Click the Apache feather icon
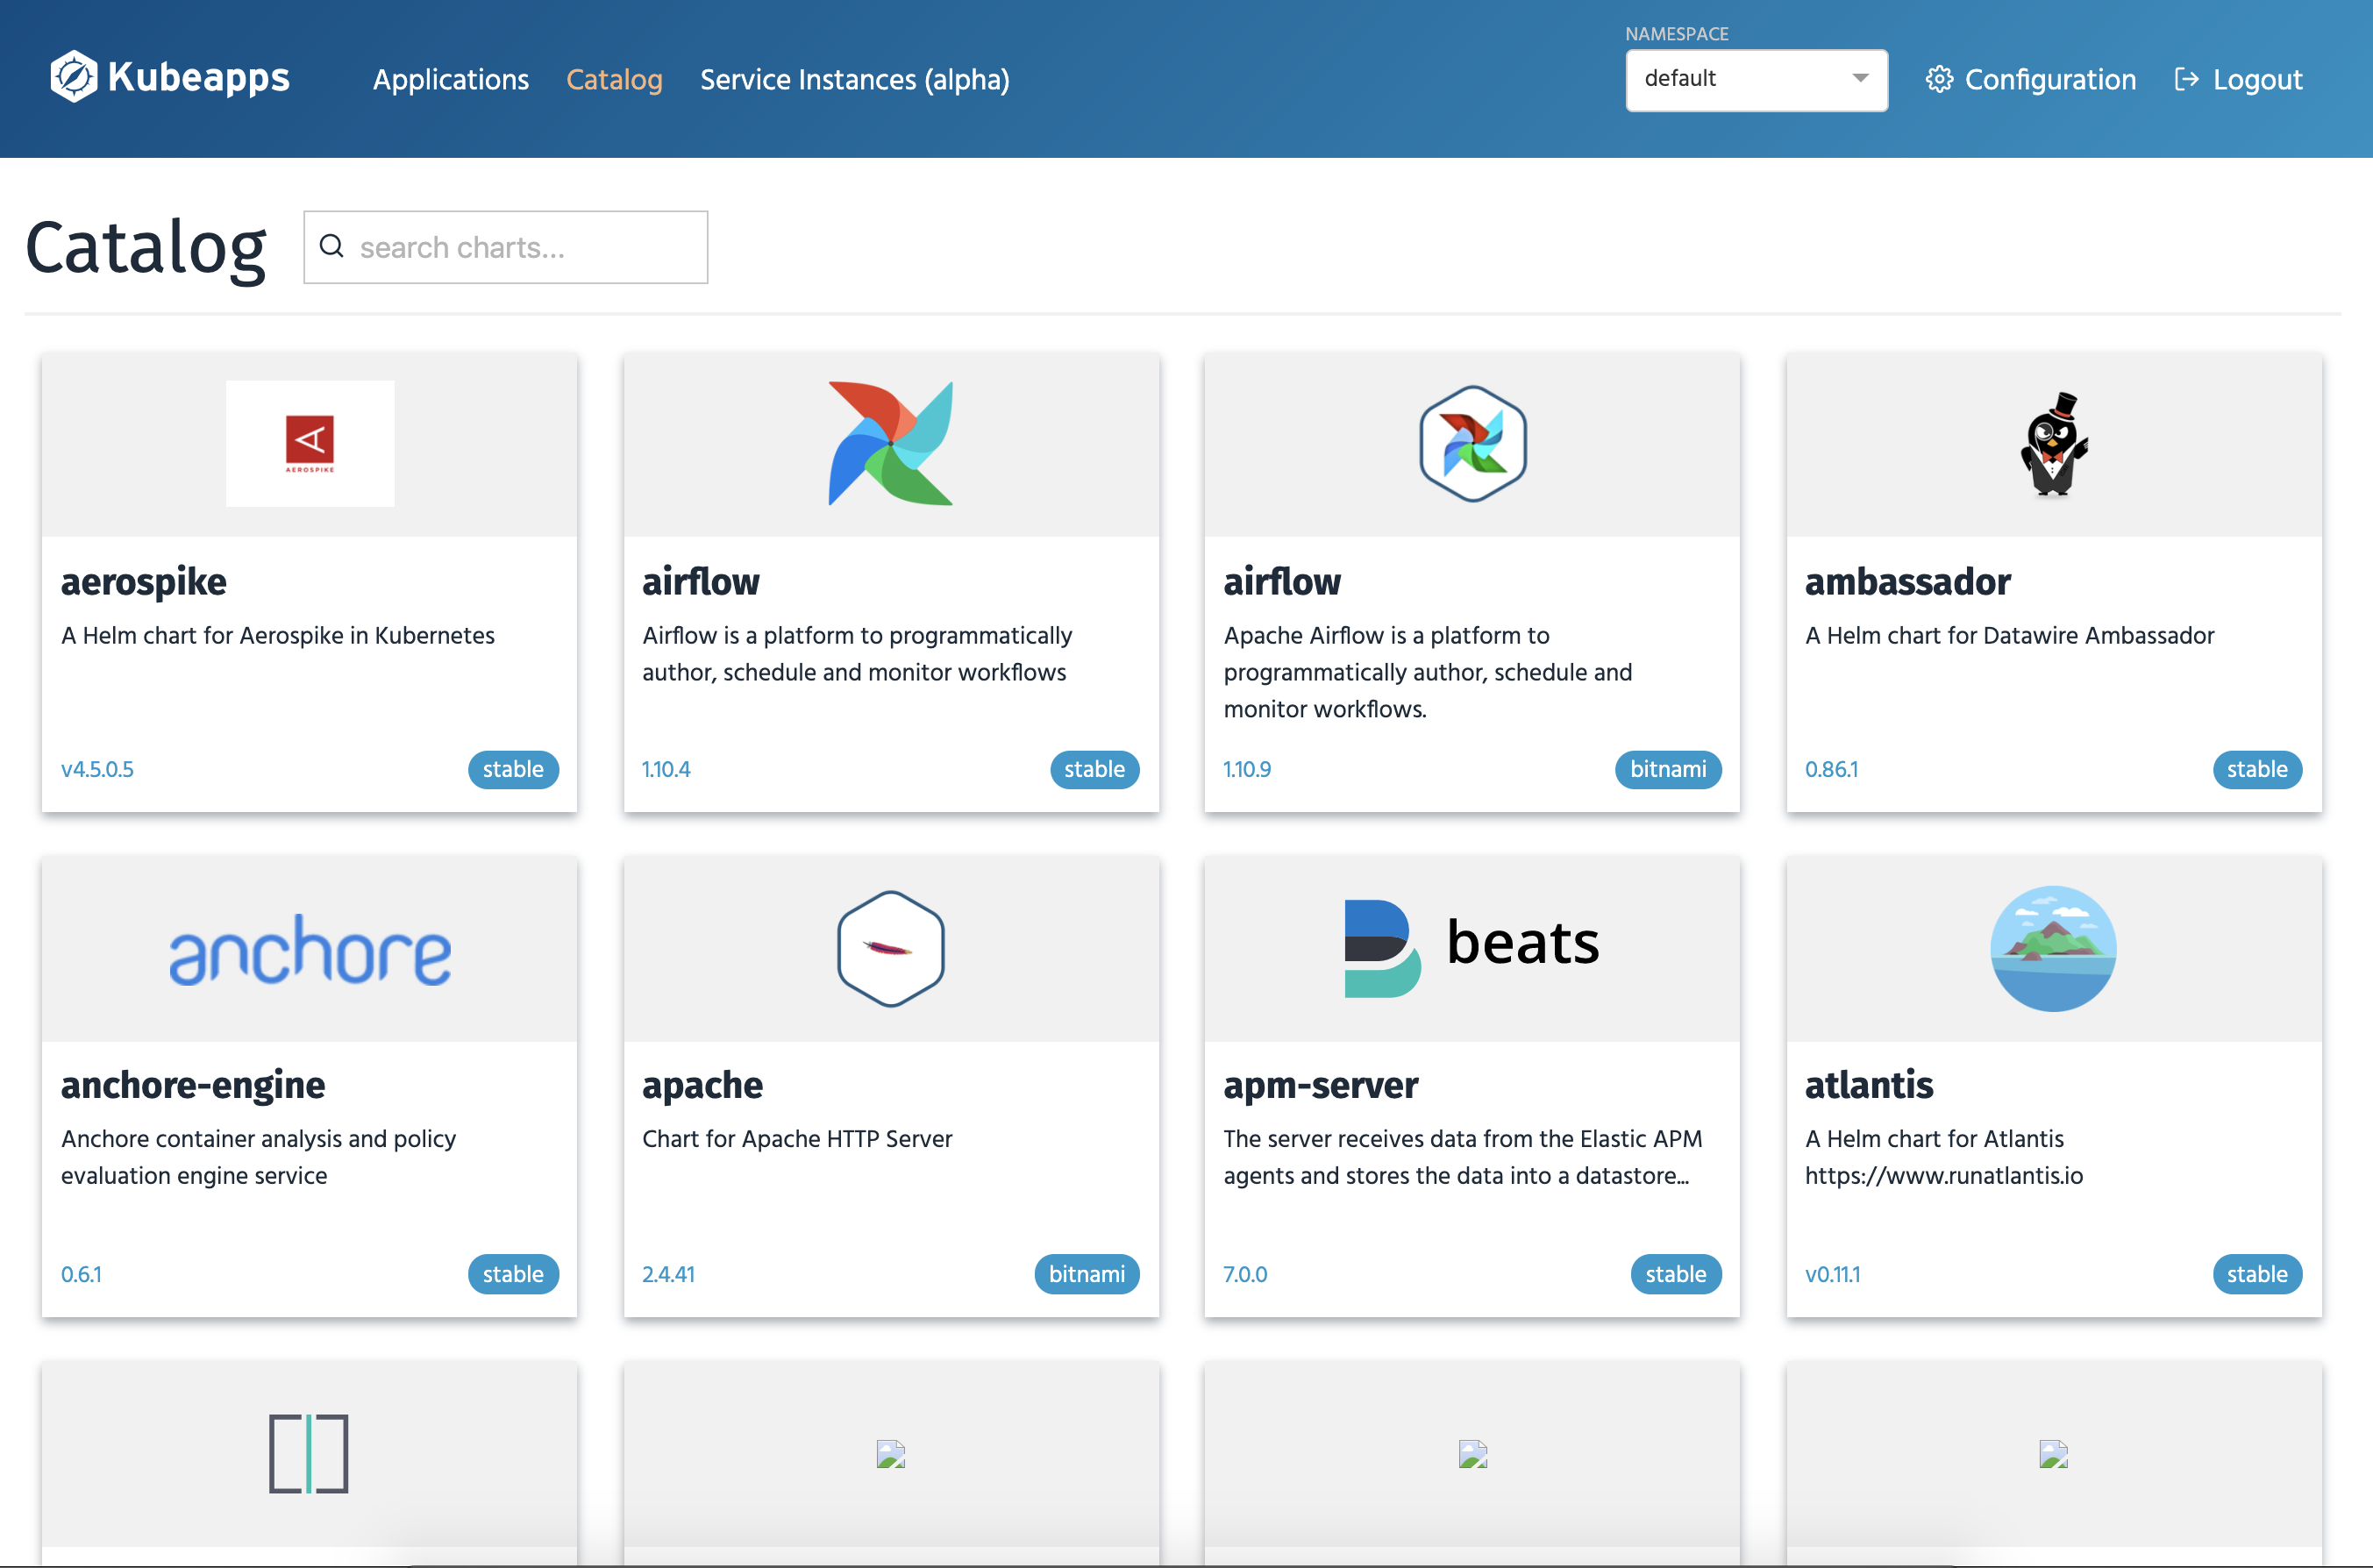The height and width of the screenshot is (1568, 2373). pos(890,948)
